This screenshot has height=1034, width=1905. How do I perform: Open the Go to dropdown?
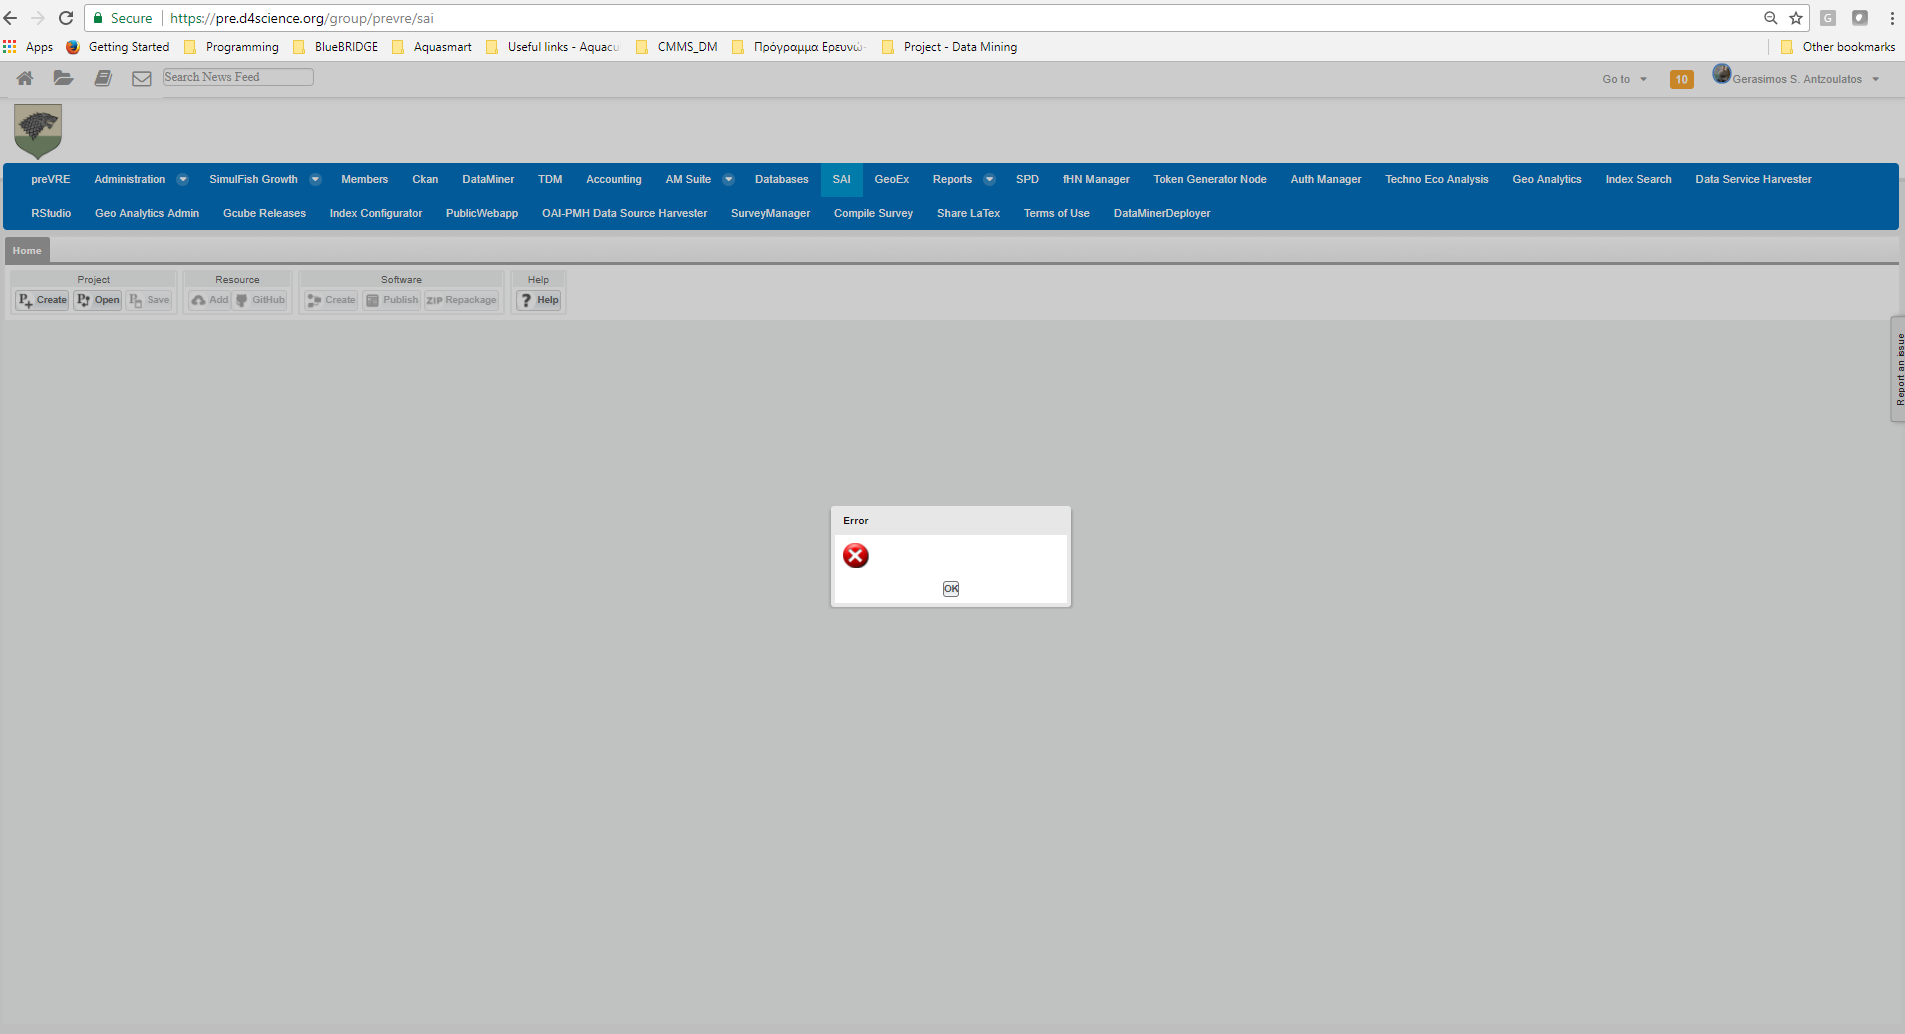1624,79
